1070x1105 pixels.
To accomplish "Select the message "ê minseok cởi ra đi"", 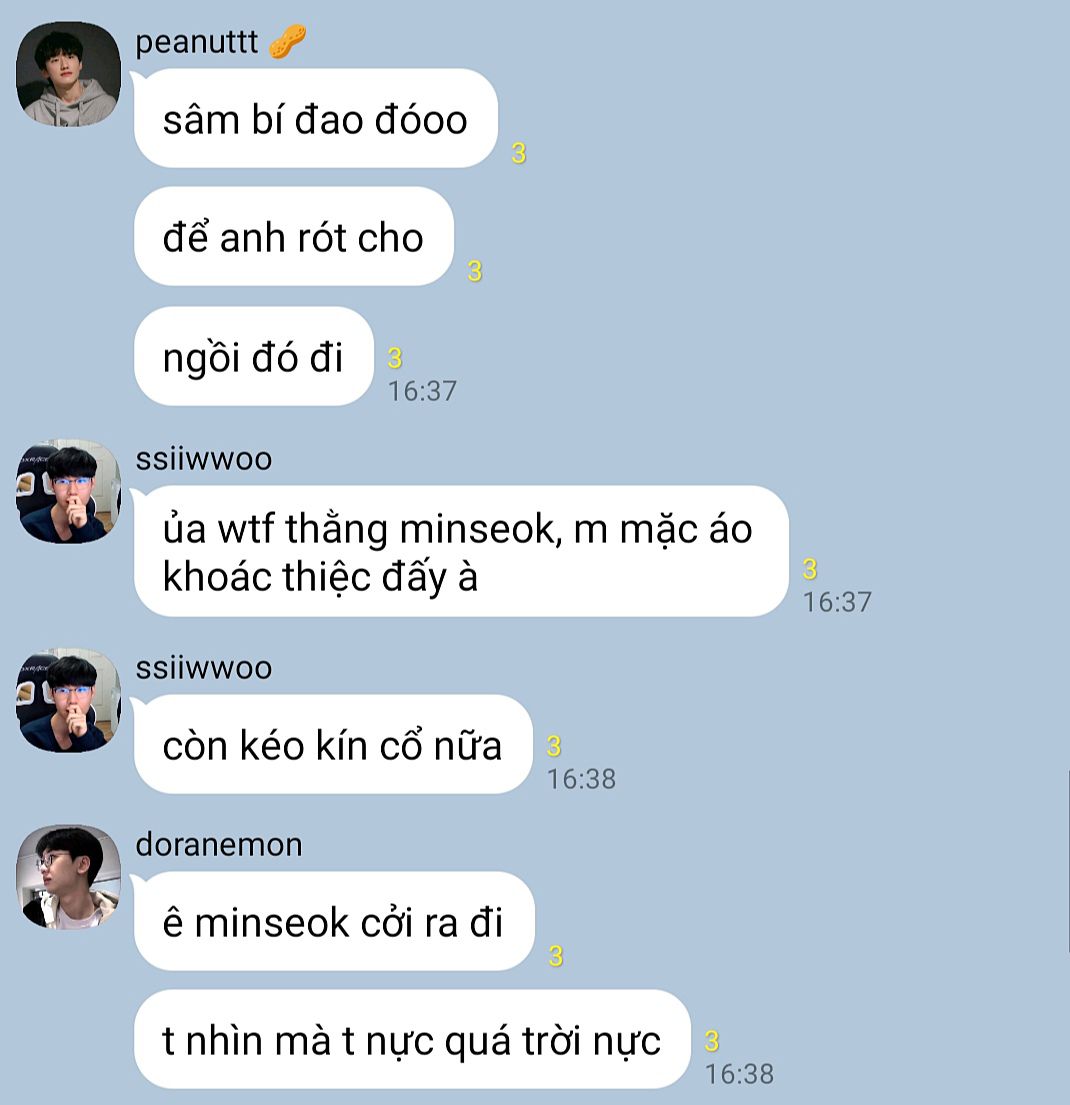I will 334,921.
